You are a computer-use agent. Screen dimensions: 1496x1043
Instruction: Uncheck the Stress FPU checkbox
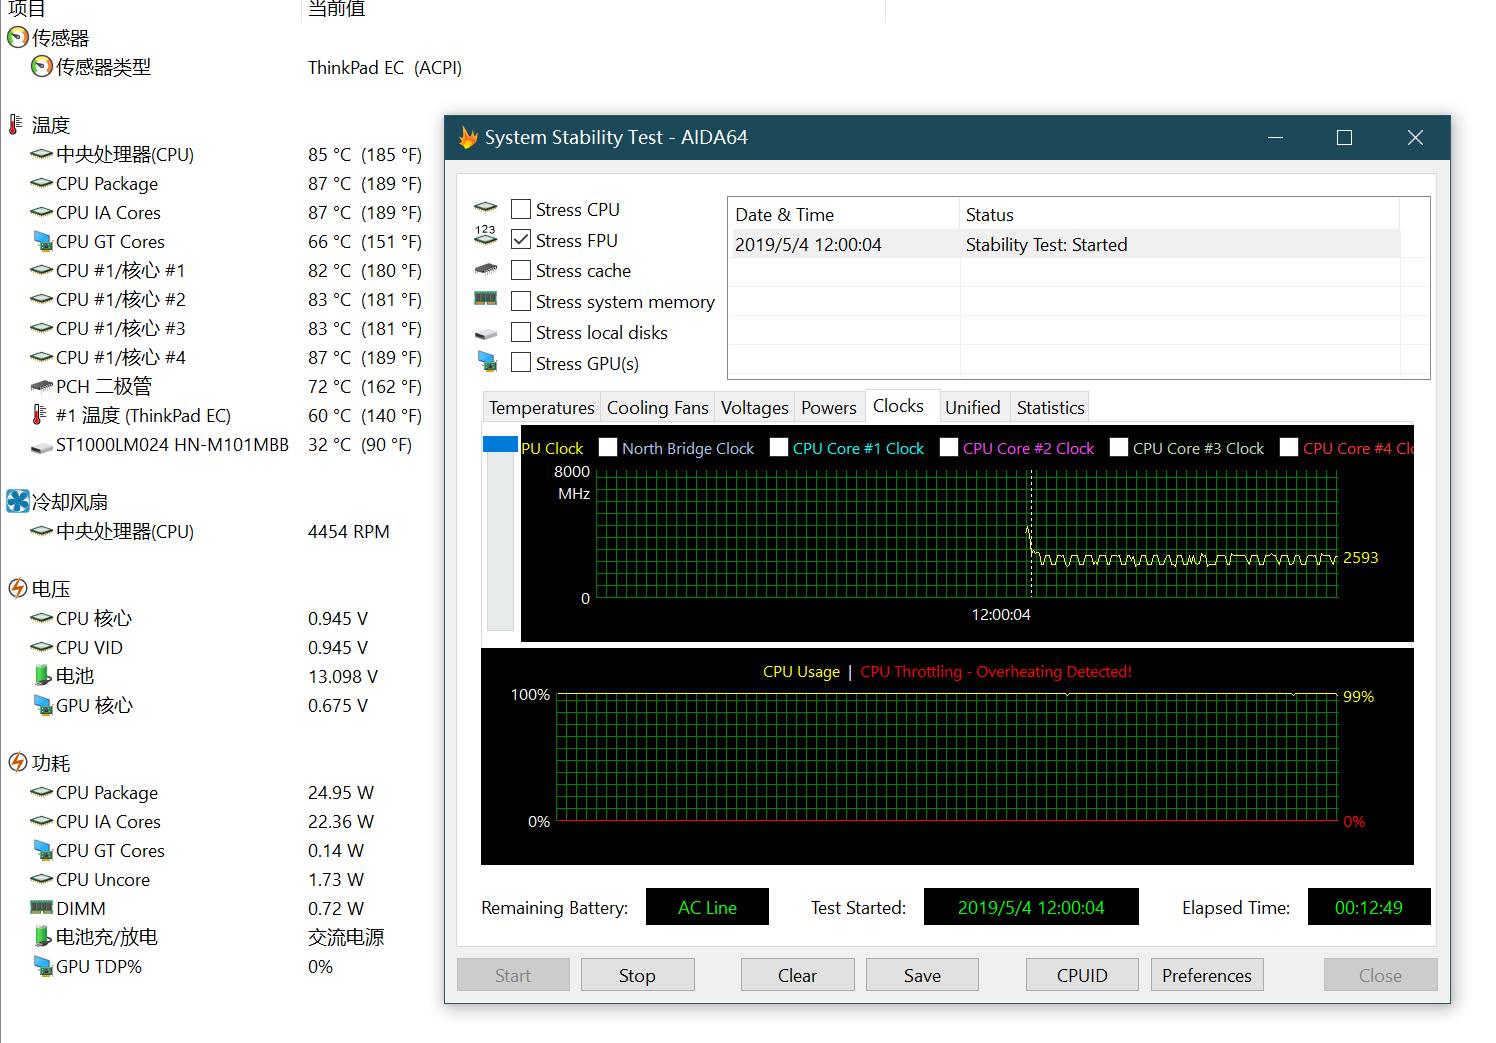coord(521,240)
